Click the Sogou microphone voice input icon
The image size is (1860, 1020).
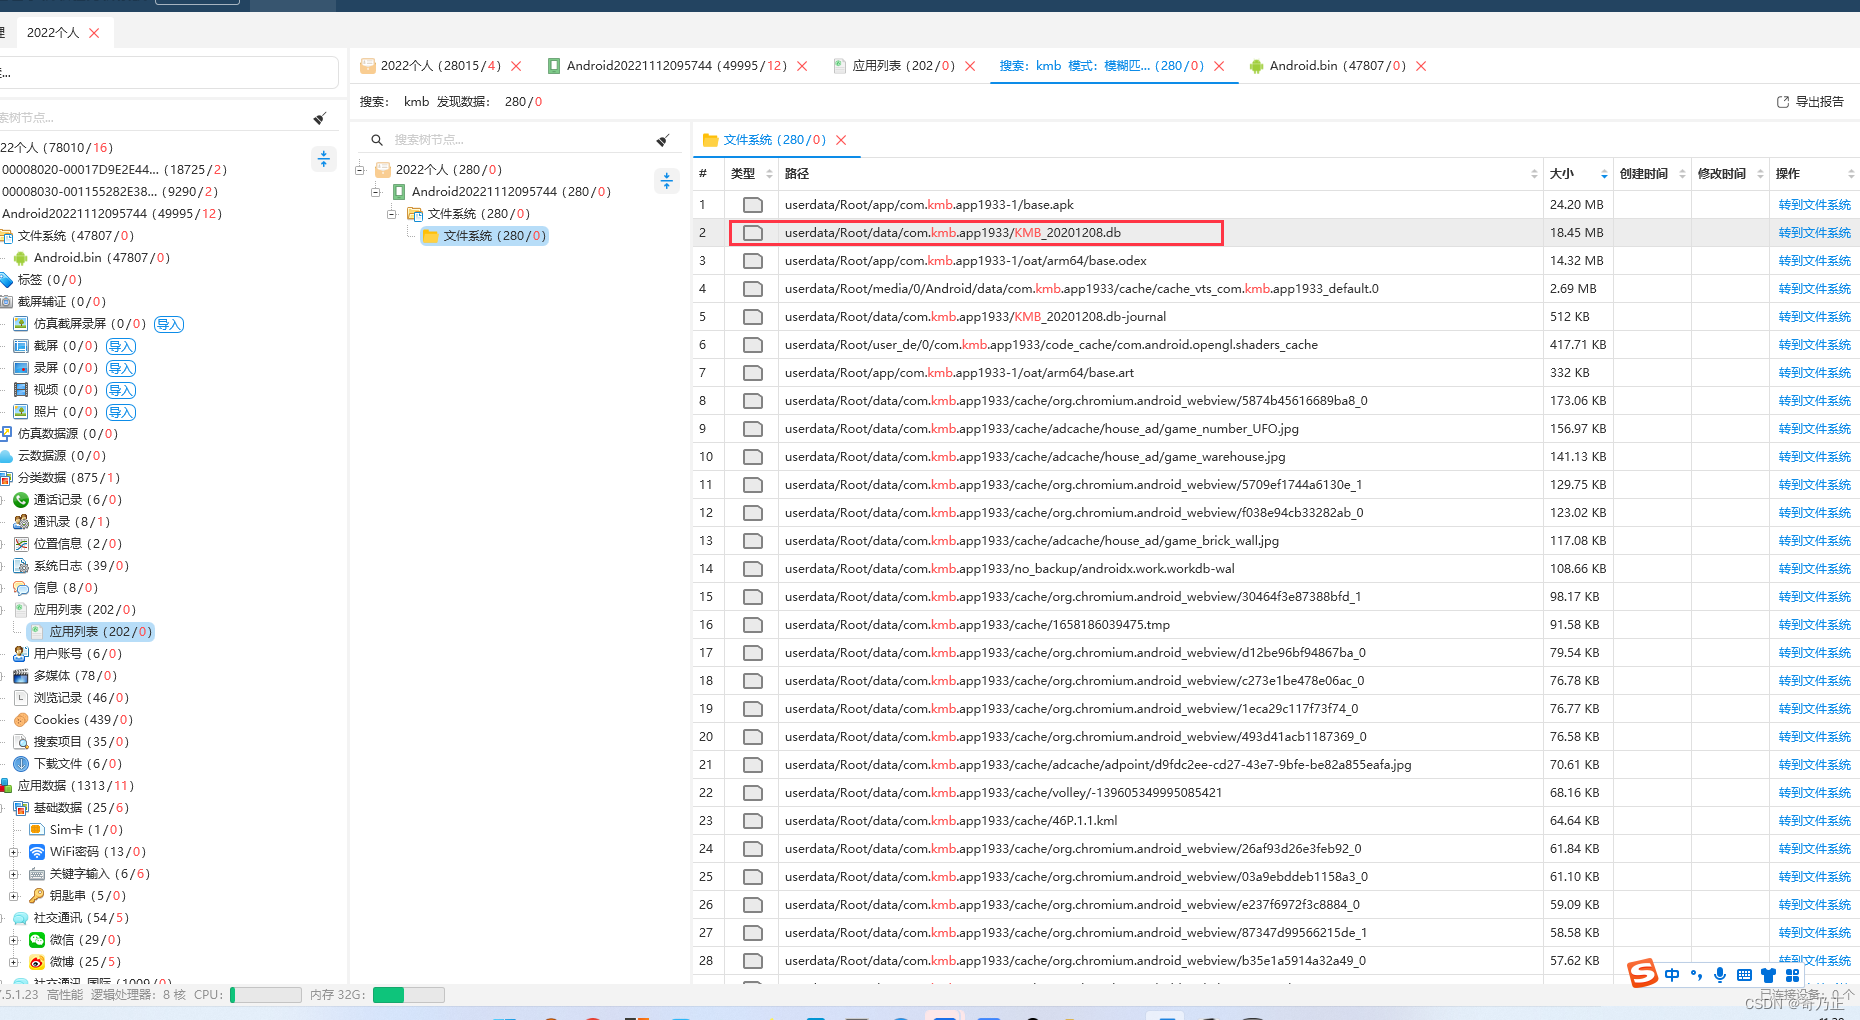1720,974
